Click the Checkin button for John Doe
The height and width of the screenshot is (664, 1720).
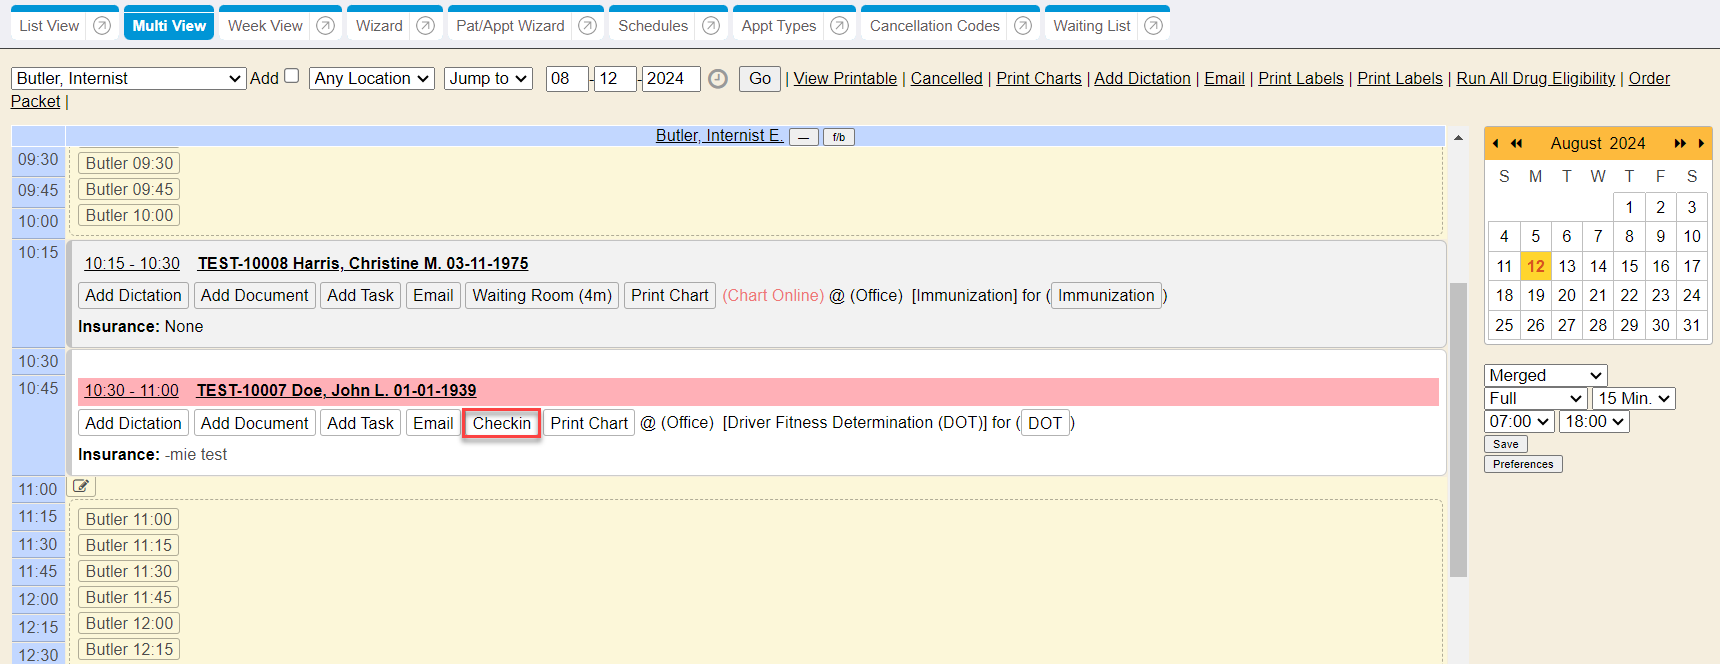501,423
